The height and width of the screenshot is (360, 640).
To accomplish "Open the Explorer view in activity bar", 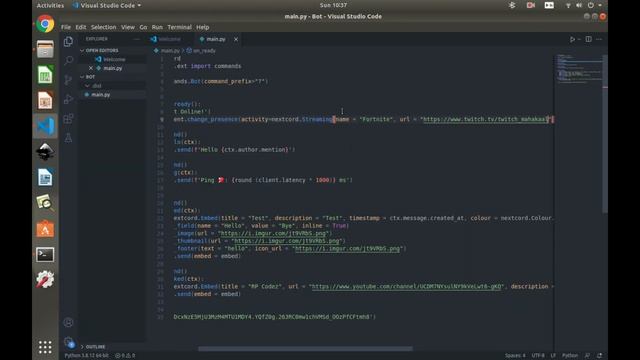I will 69,42.
